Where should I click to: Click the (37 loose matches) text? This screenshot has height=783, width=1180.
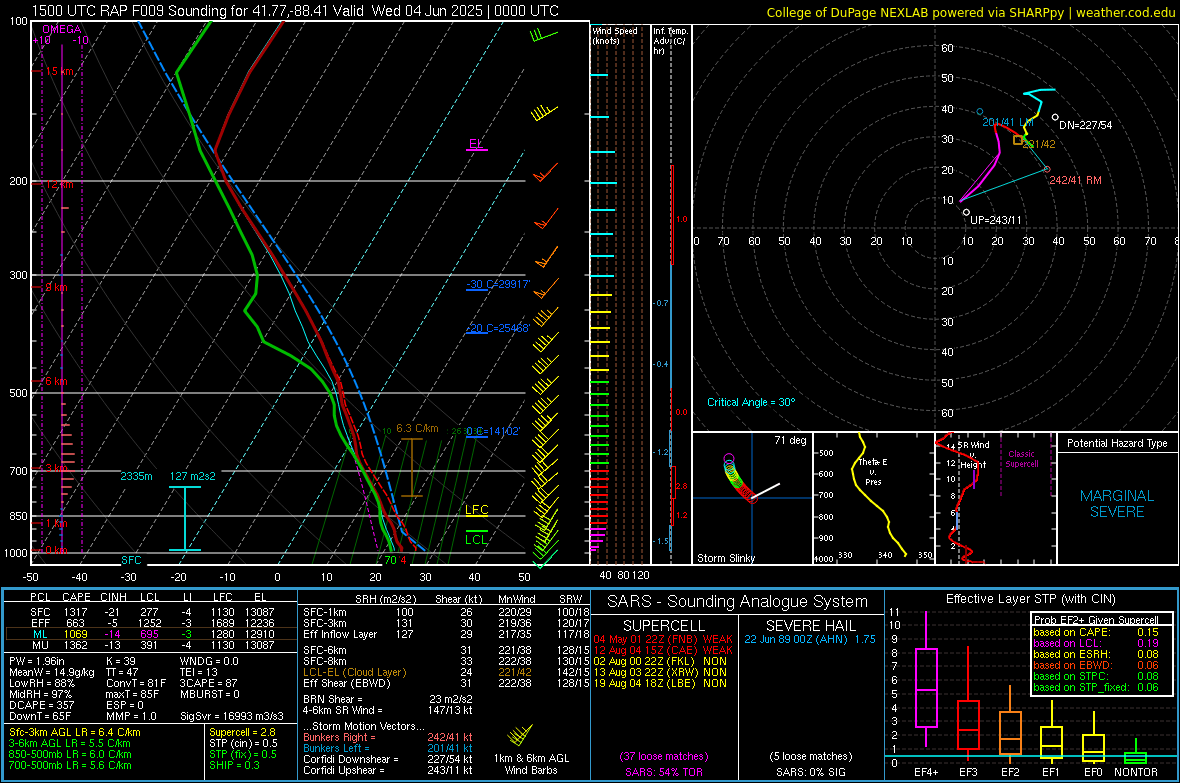coord(664,756)
